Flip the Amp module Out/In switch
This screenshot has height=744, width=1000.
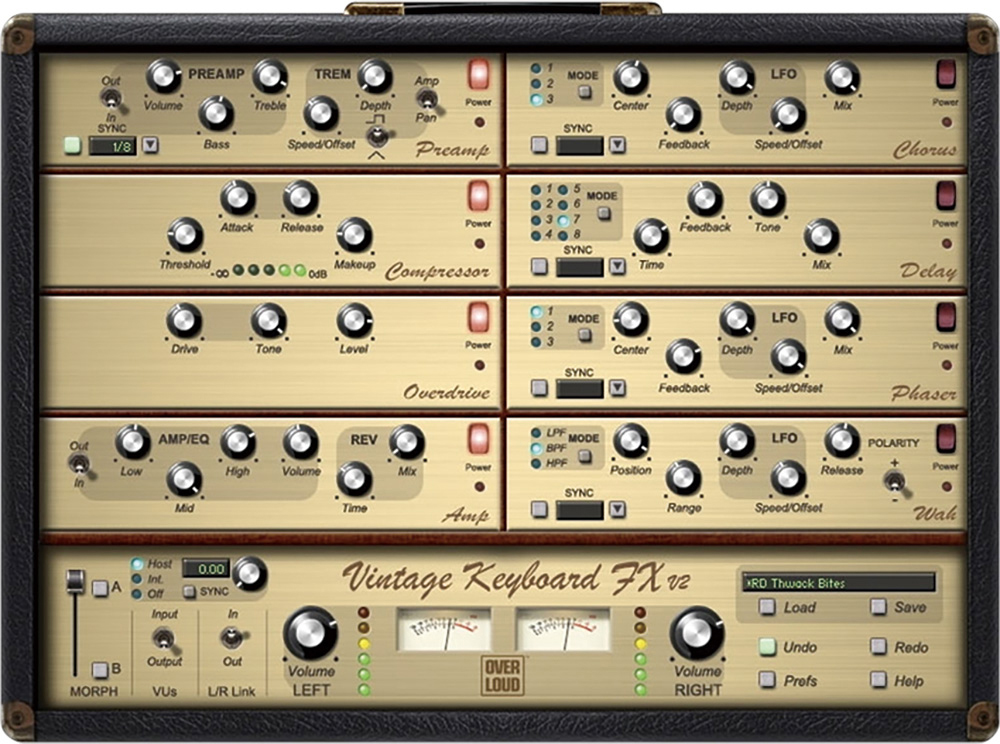click(80, 465)
